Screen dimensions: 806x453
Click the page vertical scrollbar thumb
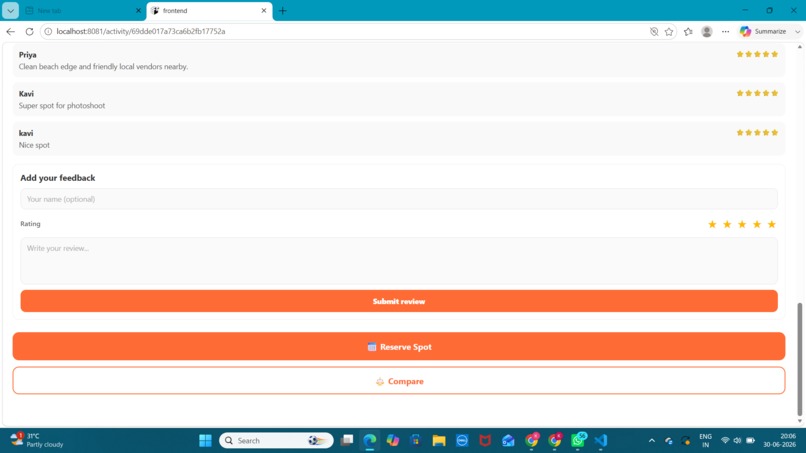pos(799,359)
